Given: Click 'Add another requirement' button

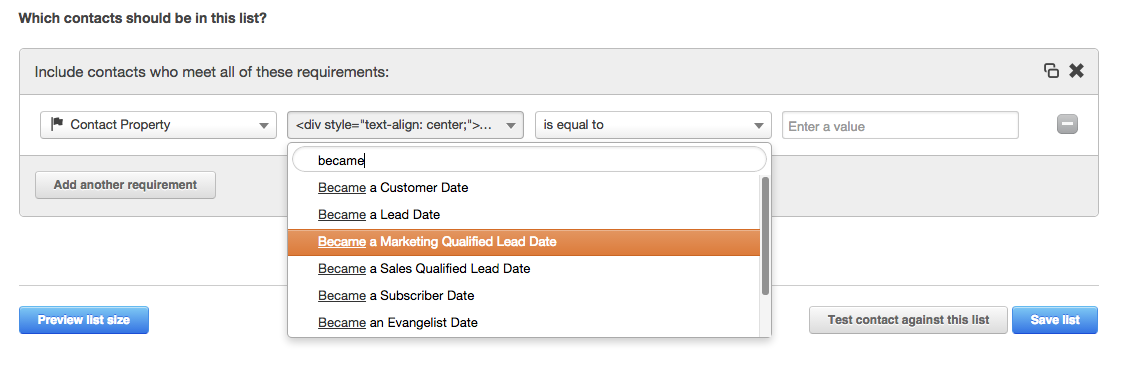Looking at the screenshot, I should (x=125, y=185).
